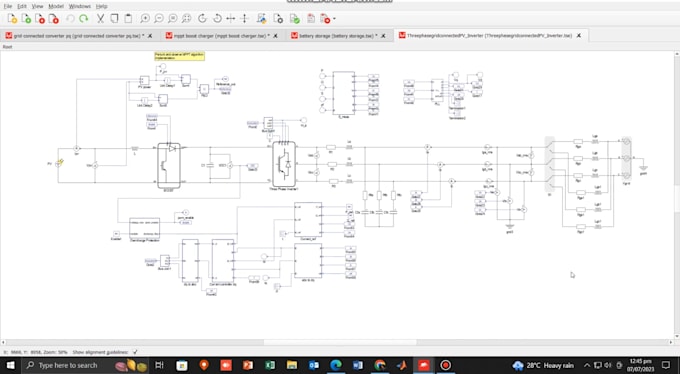Screen dimensions: 680x374
Task: Open the Library Explorer toolbar icon
Action: point(261,18)
